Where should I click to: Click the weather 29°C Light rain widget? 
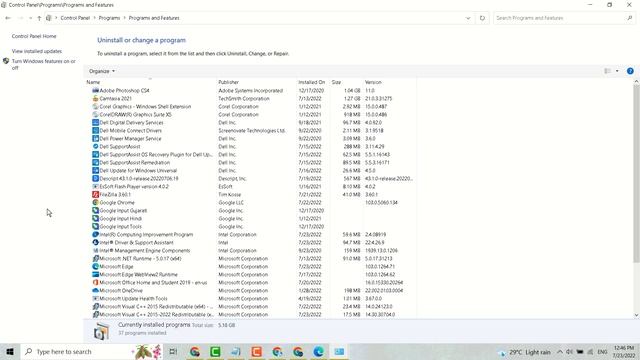point(525,352)
